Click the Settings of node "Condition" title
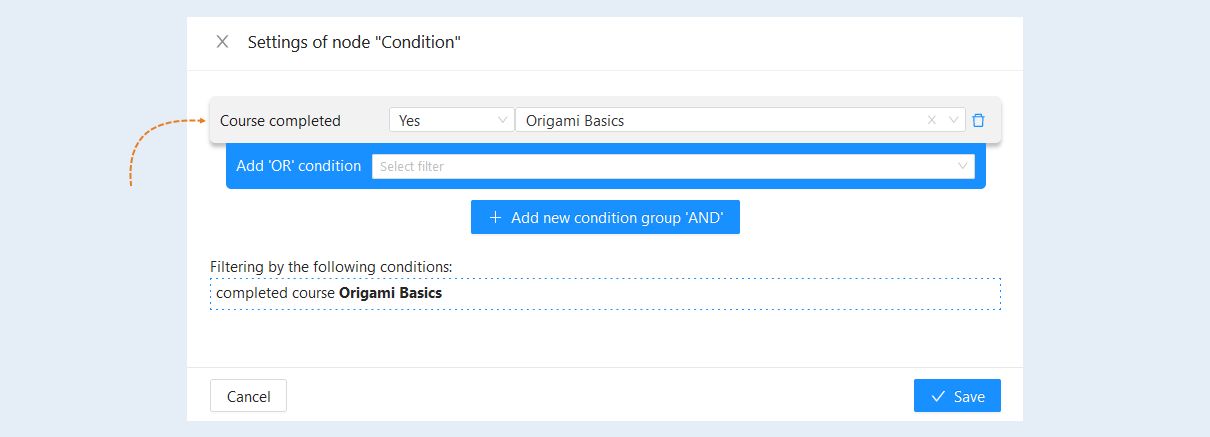The width and height of the screenshot is (1210, 437). coord(354,42)
